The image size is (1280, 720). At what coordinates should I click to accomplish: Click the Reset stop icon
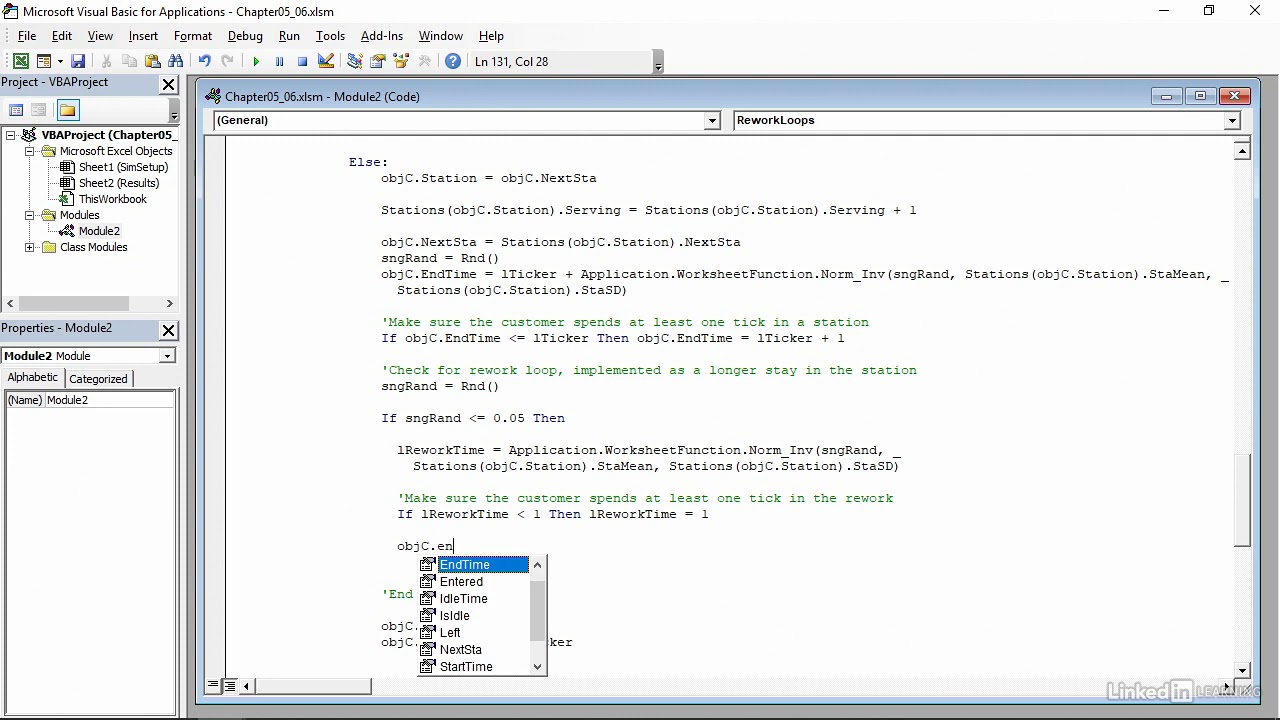pyautogui.click(x=302, y=61)
